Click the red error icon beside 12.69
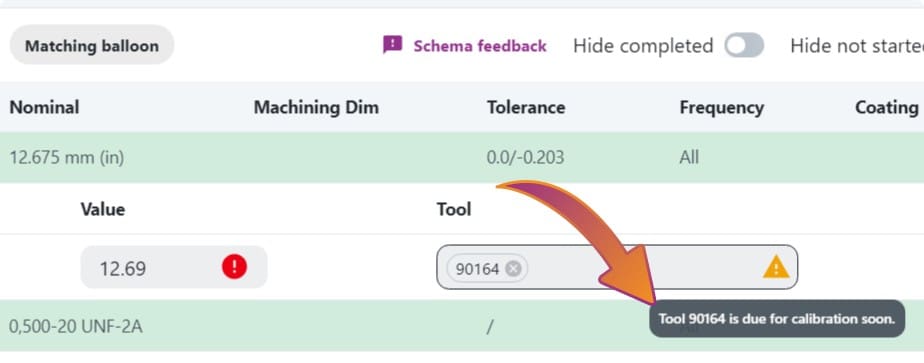This screenshot has width=924, height=363. pyautogui.click(x=235, y=268)
